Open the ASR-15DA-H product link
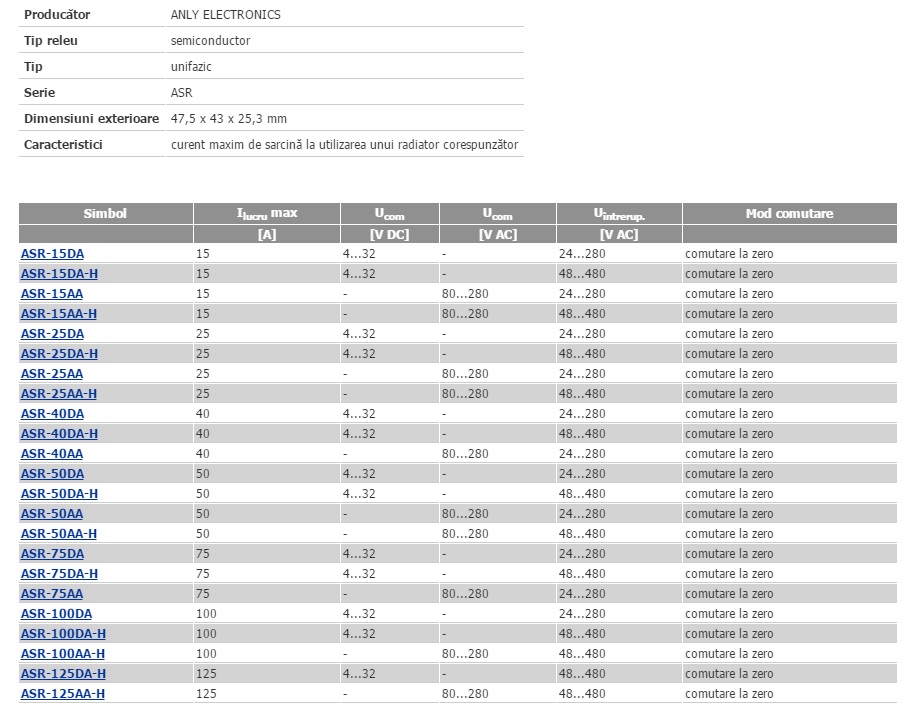 pyautogui.click(x=59, y=274)
